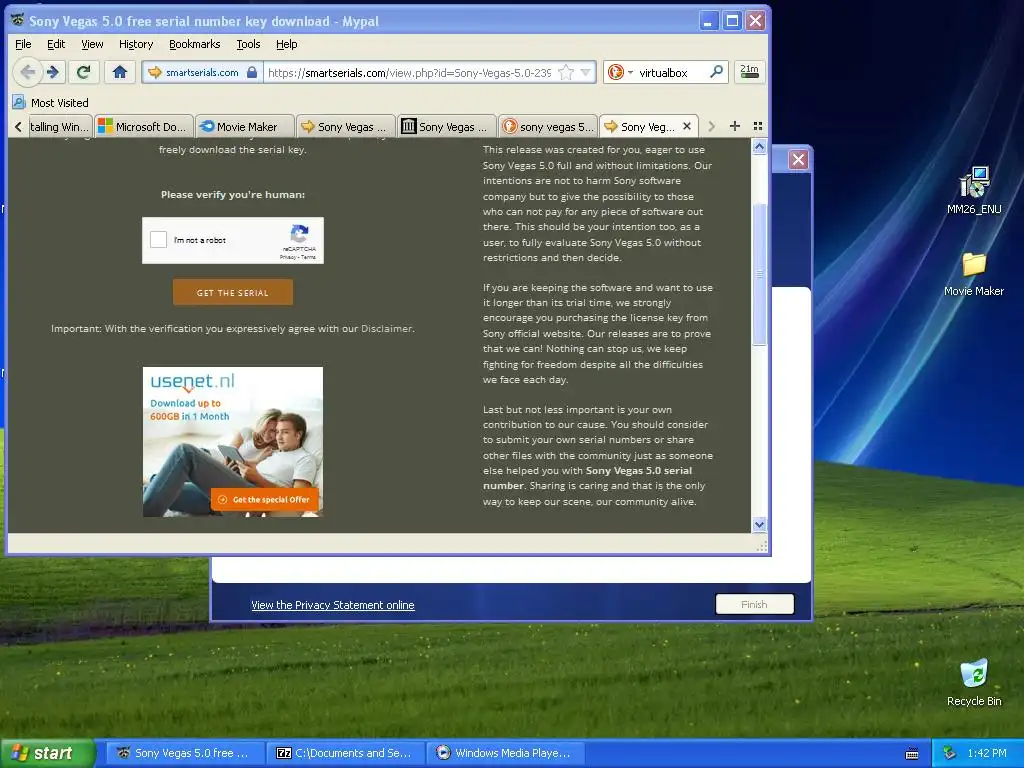Click the Mypal raccoon title bar icon
Viewport: 1024px width, 768px height.
18,20
